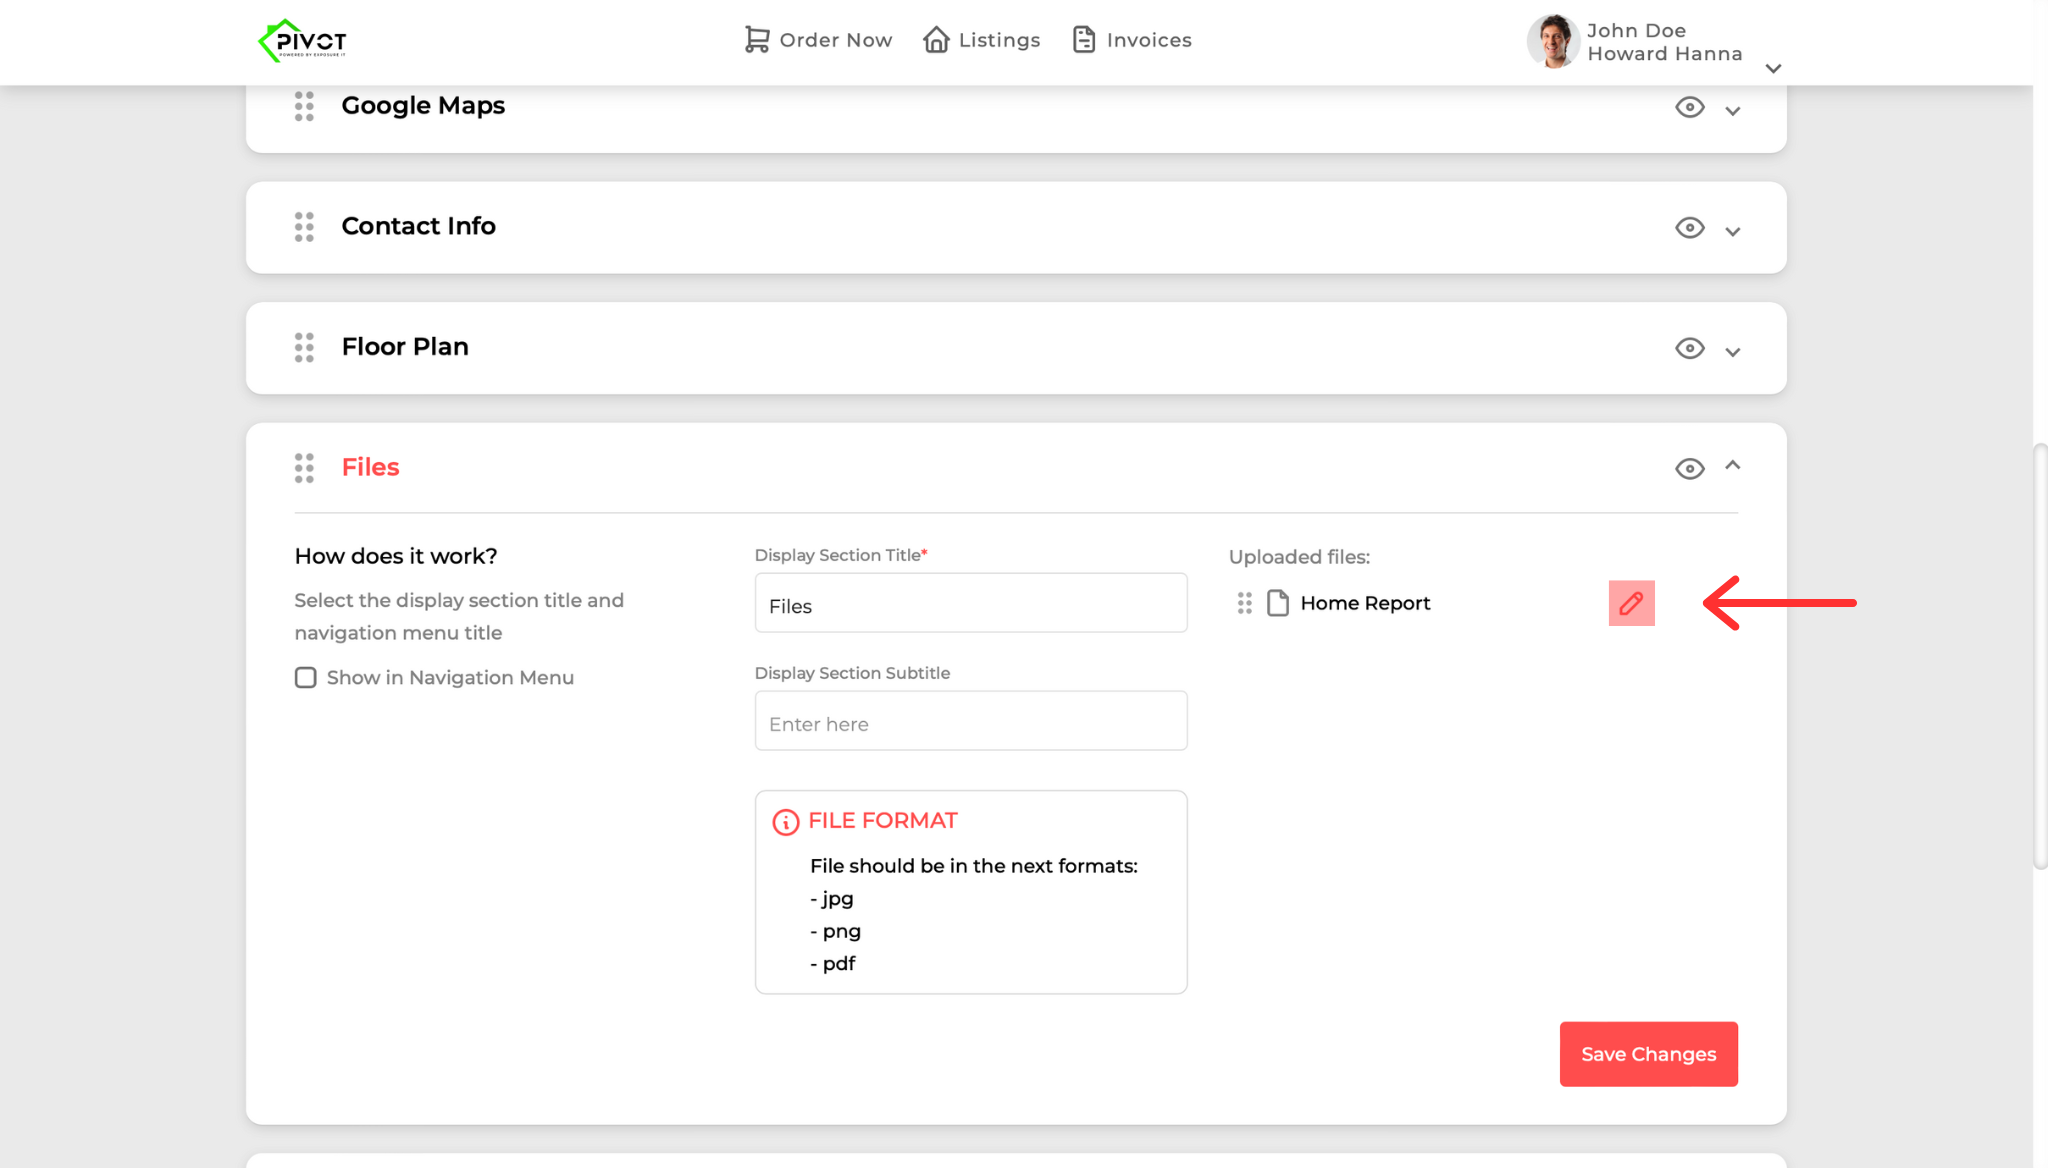Click Floor Plan section drag handle
2048x1168 pixels.
tap(304, 347)
